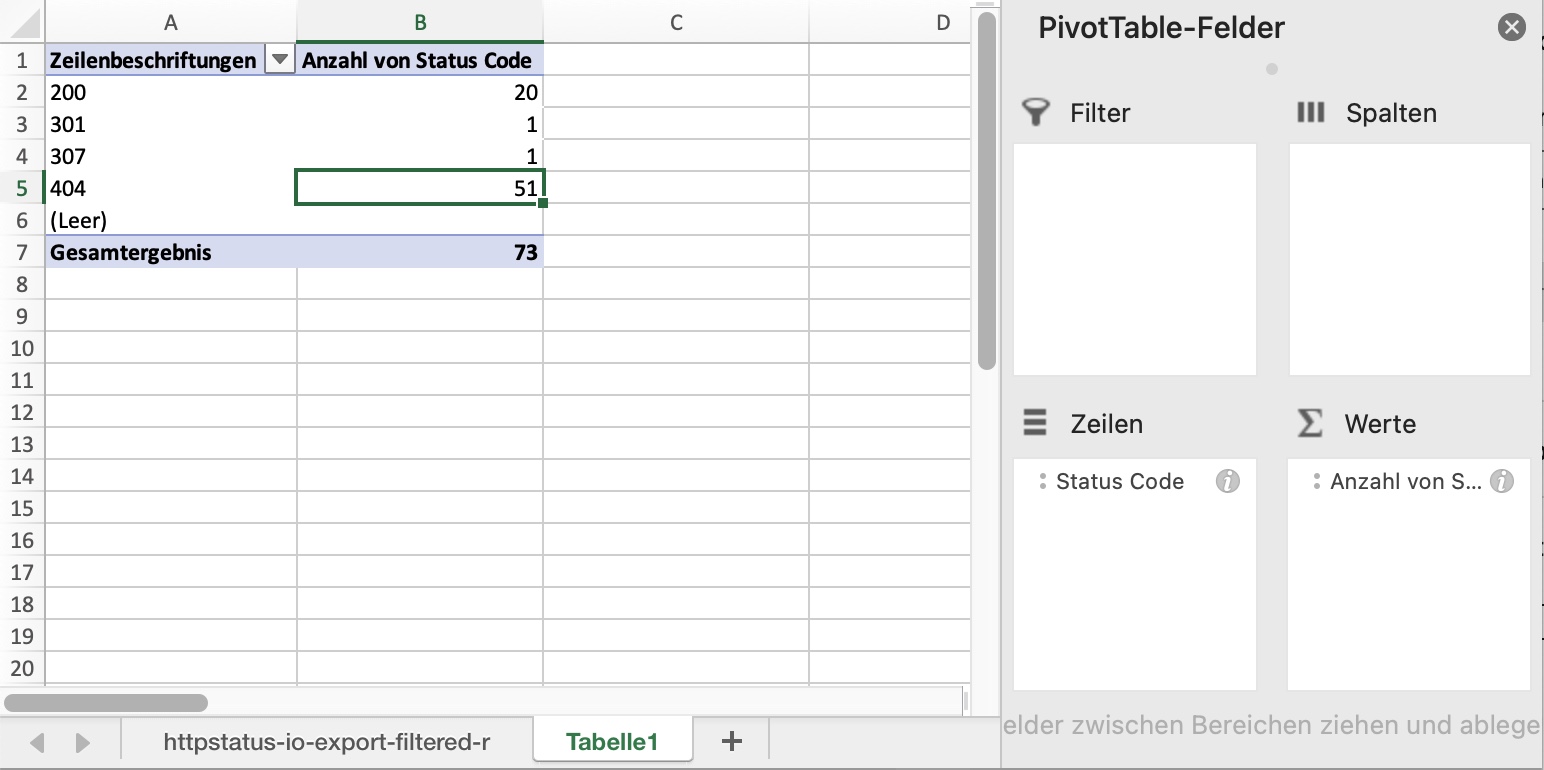Close the PivotTable-Felder panel
This screenshot has height=770, width=1544.
1511,28
